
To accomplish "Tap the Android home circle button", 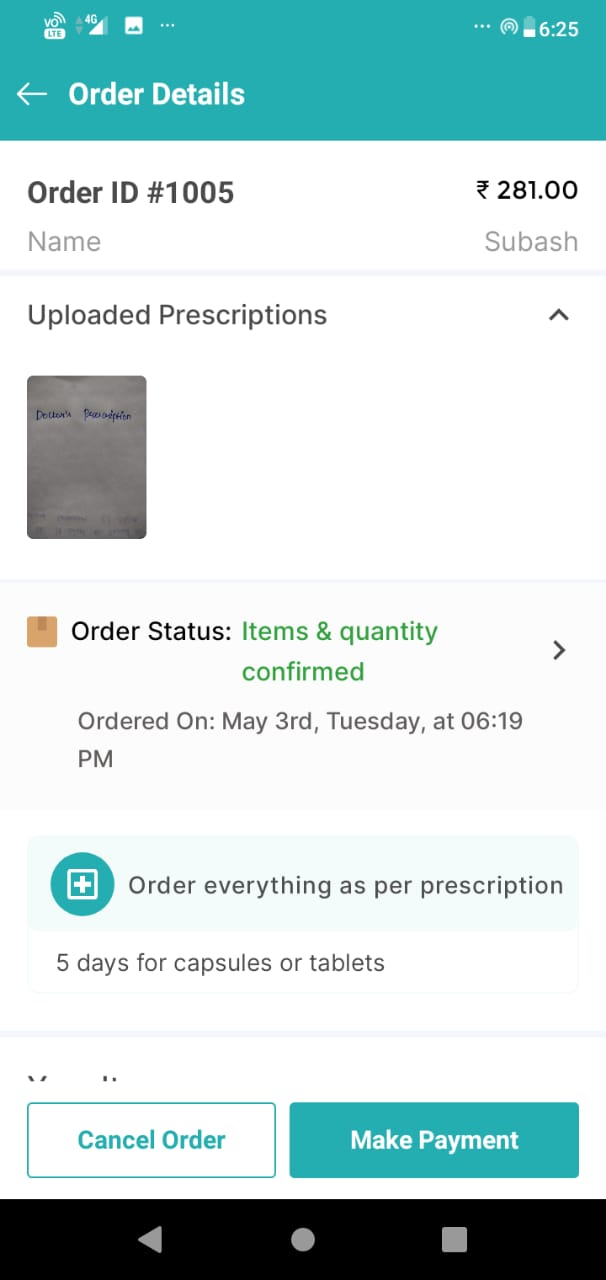I will [303, 1239].
